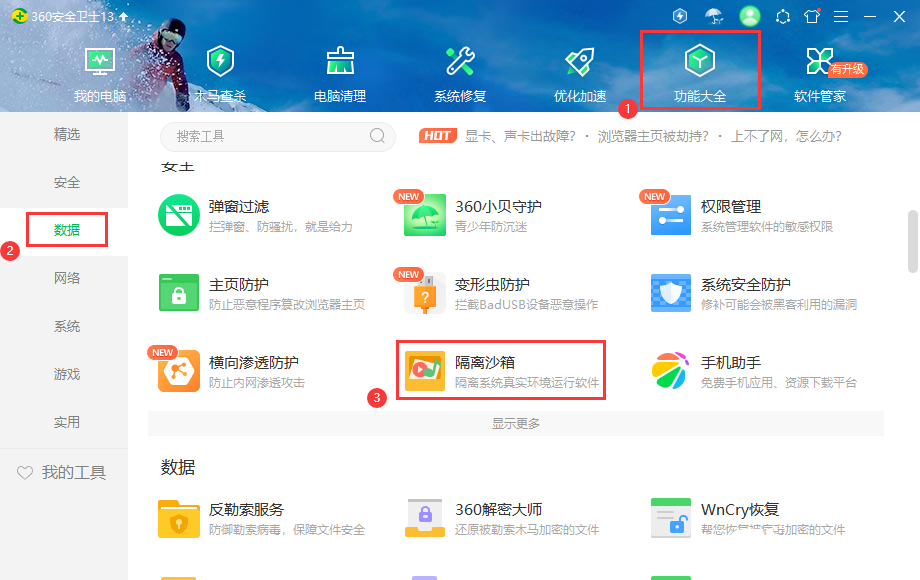Open 主页防护 homepage protection icon
This screenshot has width=920, height=580.
pos(179,293)
